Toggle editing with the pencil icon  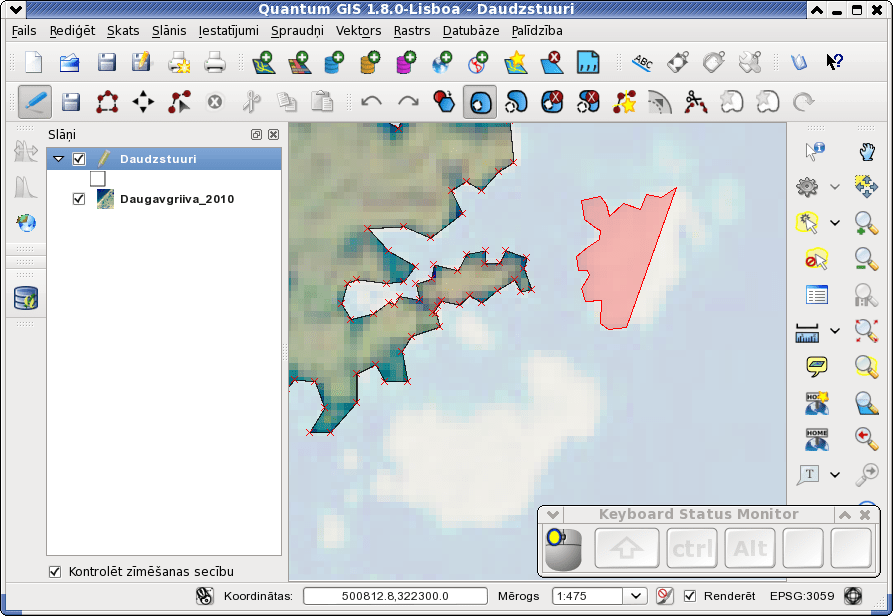(35, 102)
